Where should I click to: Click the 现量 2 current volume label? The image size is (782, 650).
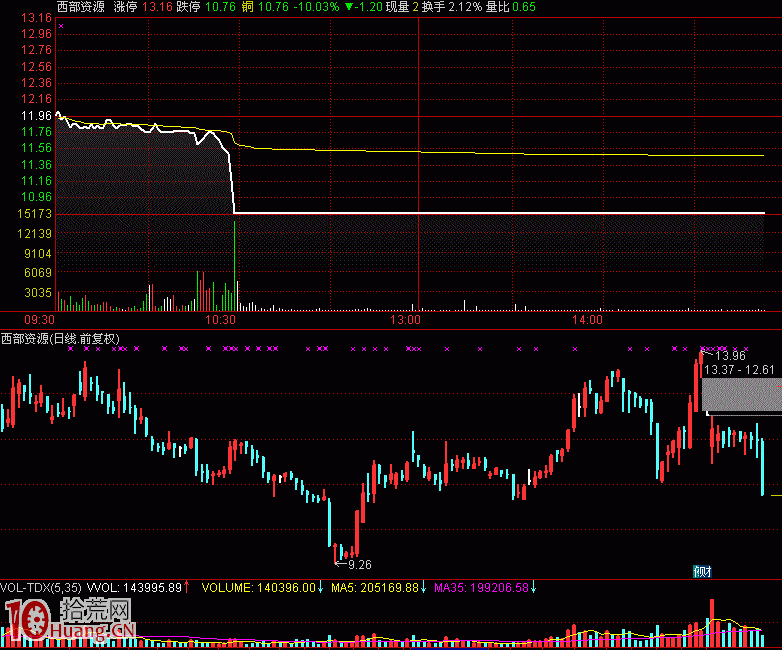click(402, 7)
